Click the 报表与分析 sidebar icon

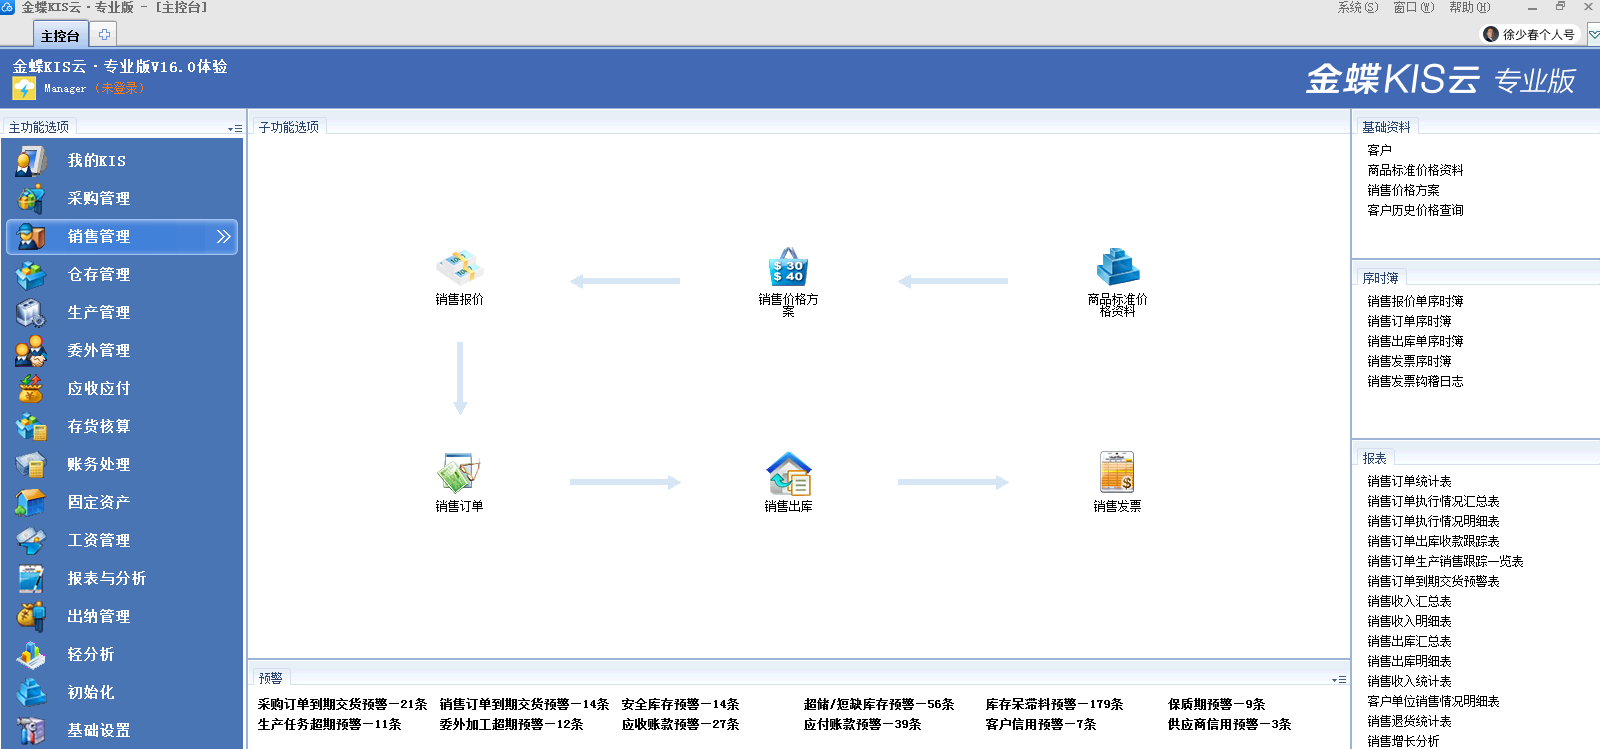(x=31, y=578)
